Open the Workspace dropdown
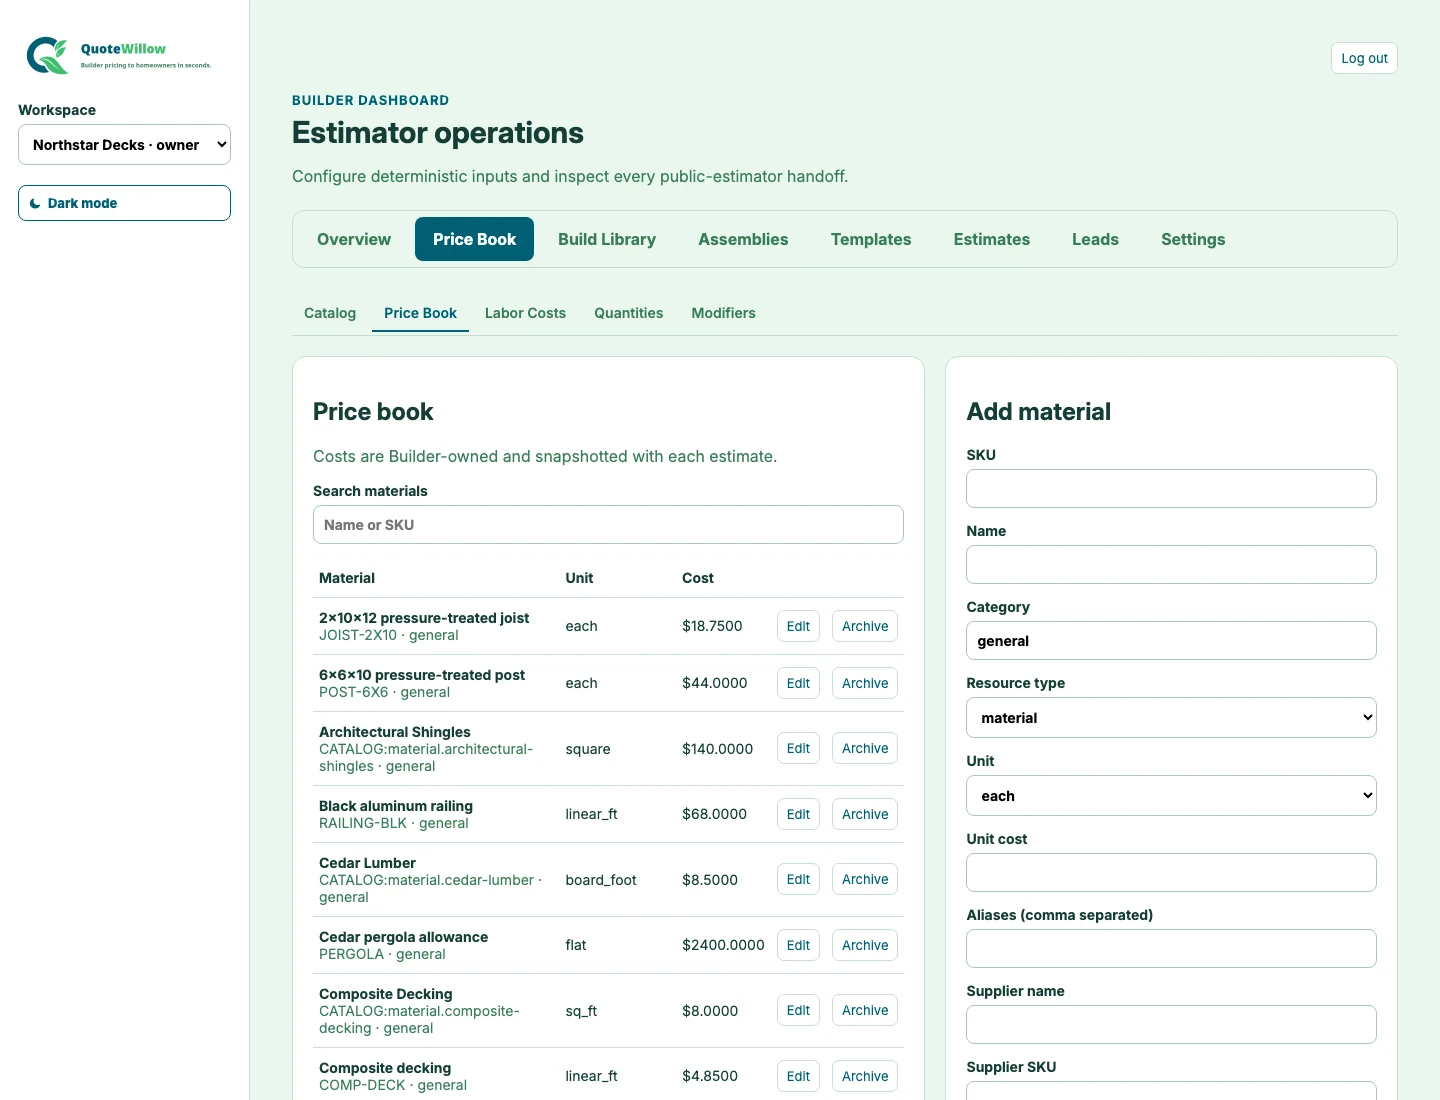Image resolution: width=1440 pixels, height=1100 pixels. 124,145
